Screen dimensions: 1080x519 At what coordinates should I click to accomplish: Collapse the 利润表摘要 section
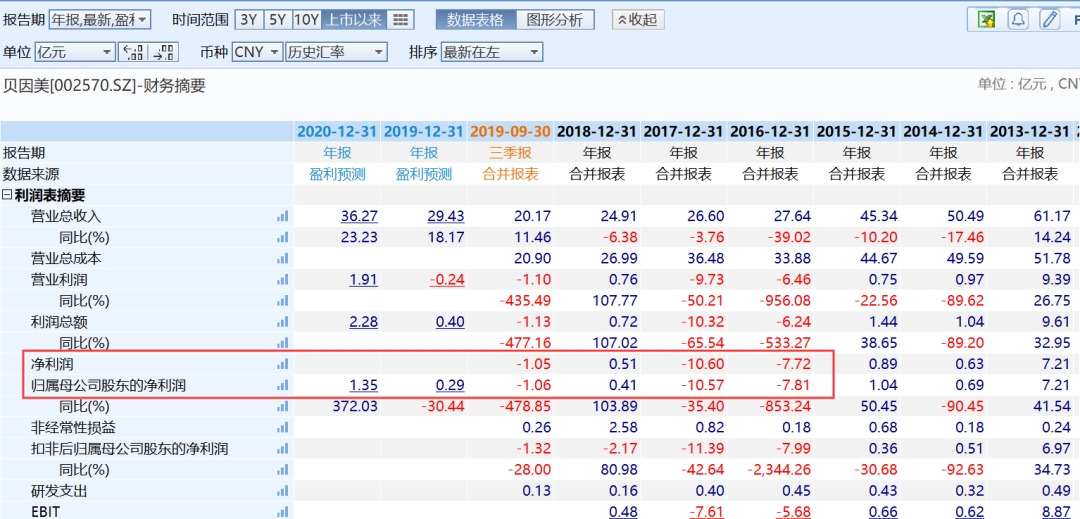point(8,195)
